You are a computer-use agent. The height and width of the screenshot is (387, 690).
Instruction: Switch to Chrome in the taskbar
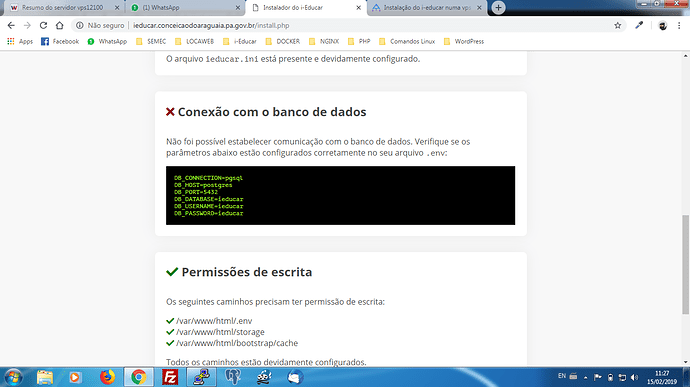[x=139, y=377]
